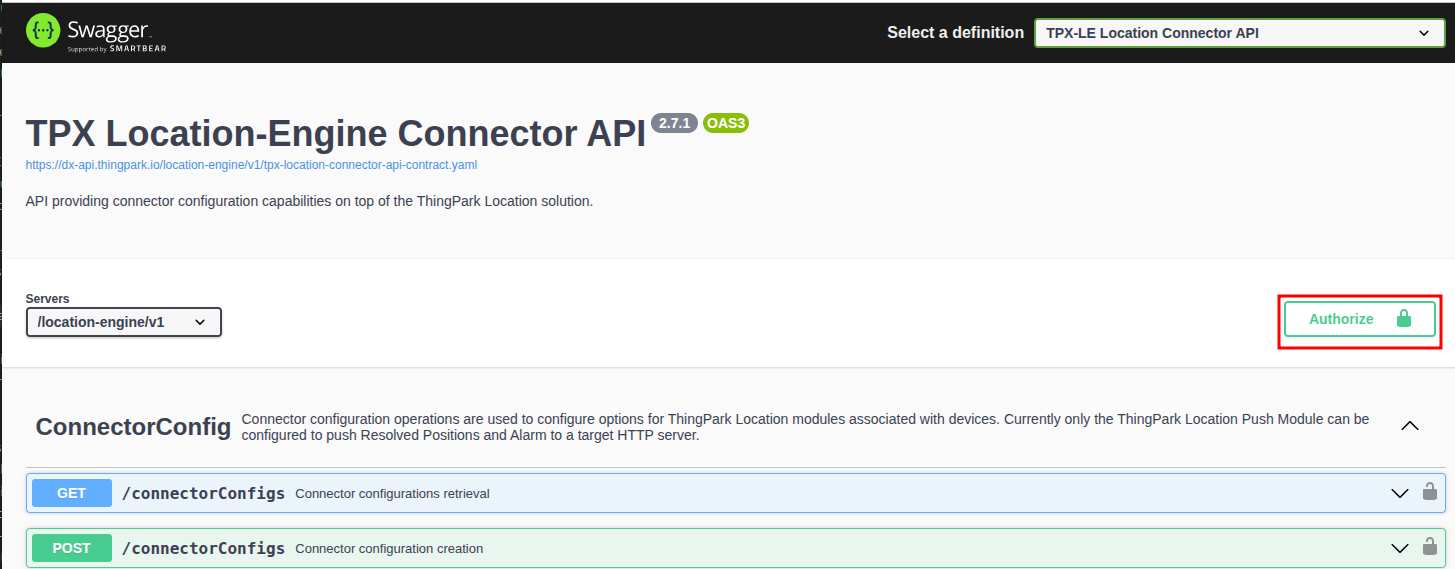Click the Authorize button
Image resolution: width=1455 pixels, height=569 pixels.
point(1360,319)
